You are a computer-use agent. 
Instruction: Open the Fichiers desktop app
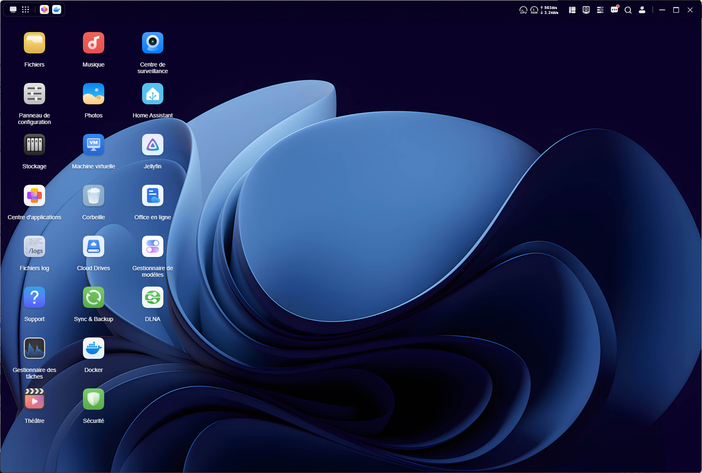[x=34, y=43]
